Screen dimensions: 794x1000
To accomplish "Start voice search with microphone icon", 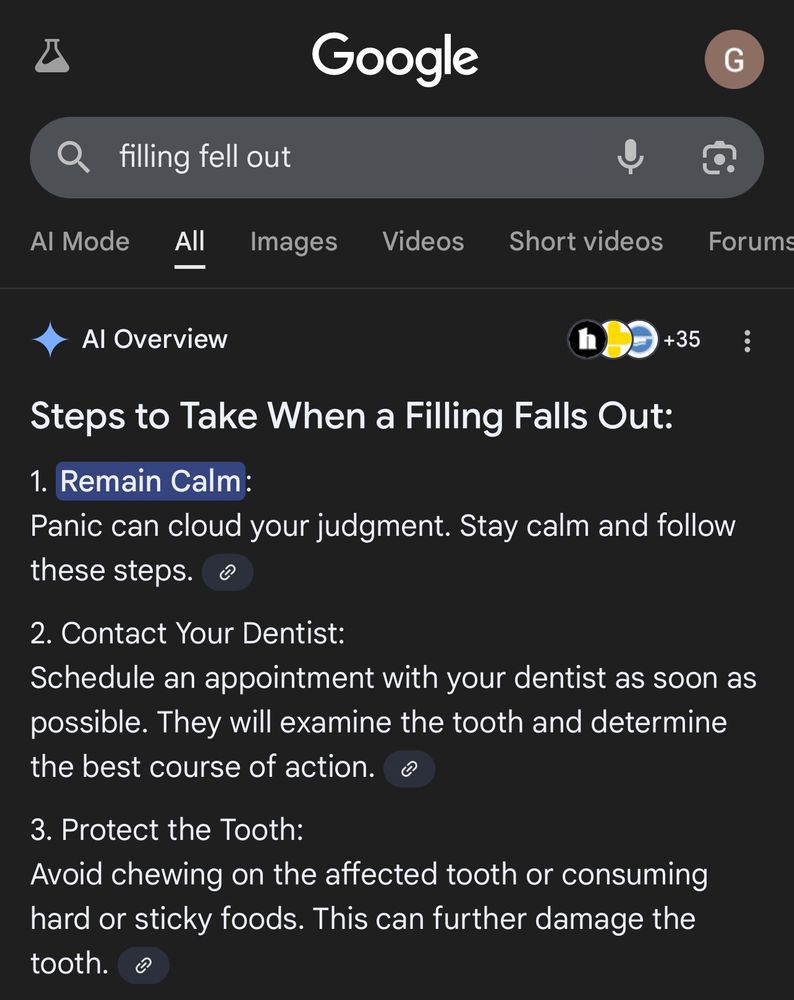I will (x=630, y=157).
